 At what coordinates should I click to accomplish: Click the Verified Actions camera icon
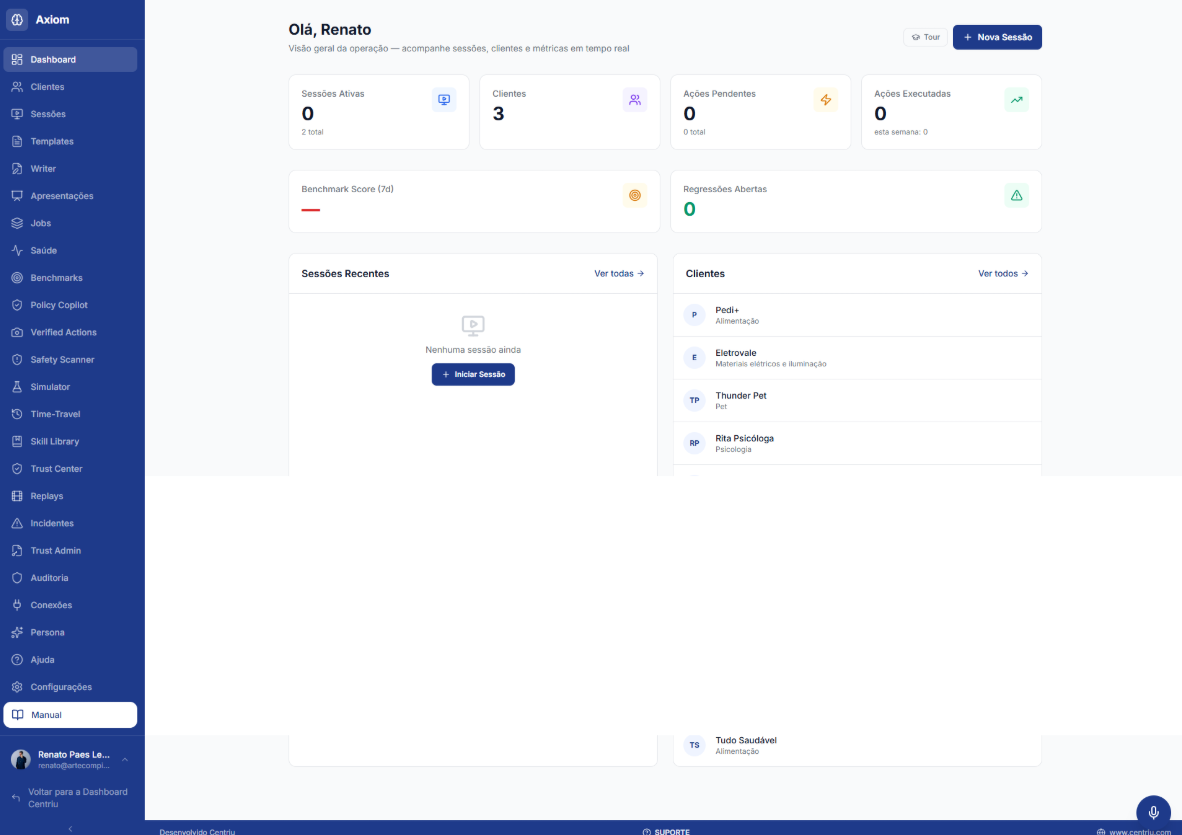(17, 332)
